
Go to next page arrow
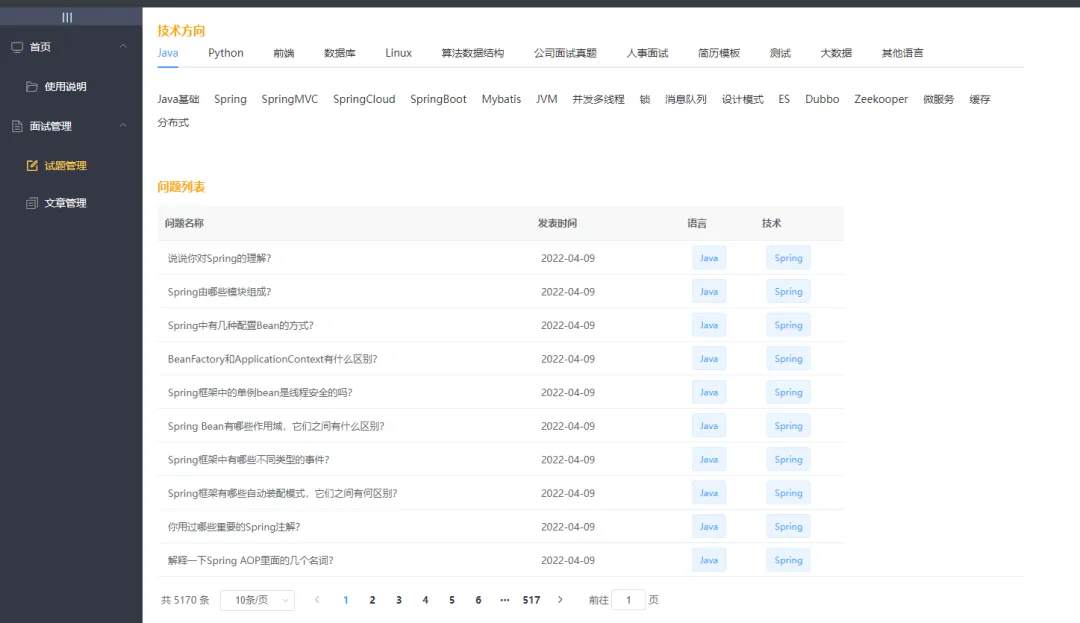coord(560,600)
